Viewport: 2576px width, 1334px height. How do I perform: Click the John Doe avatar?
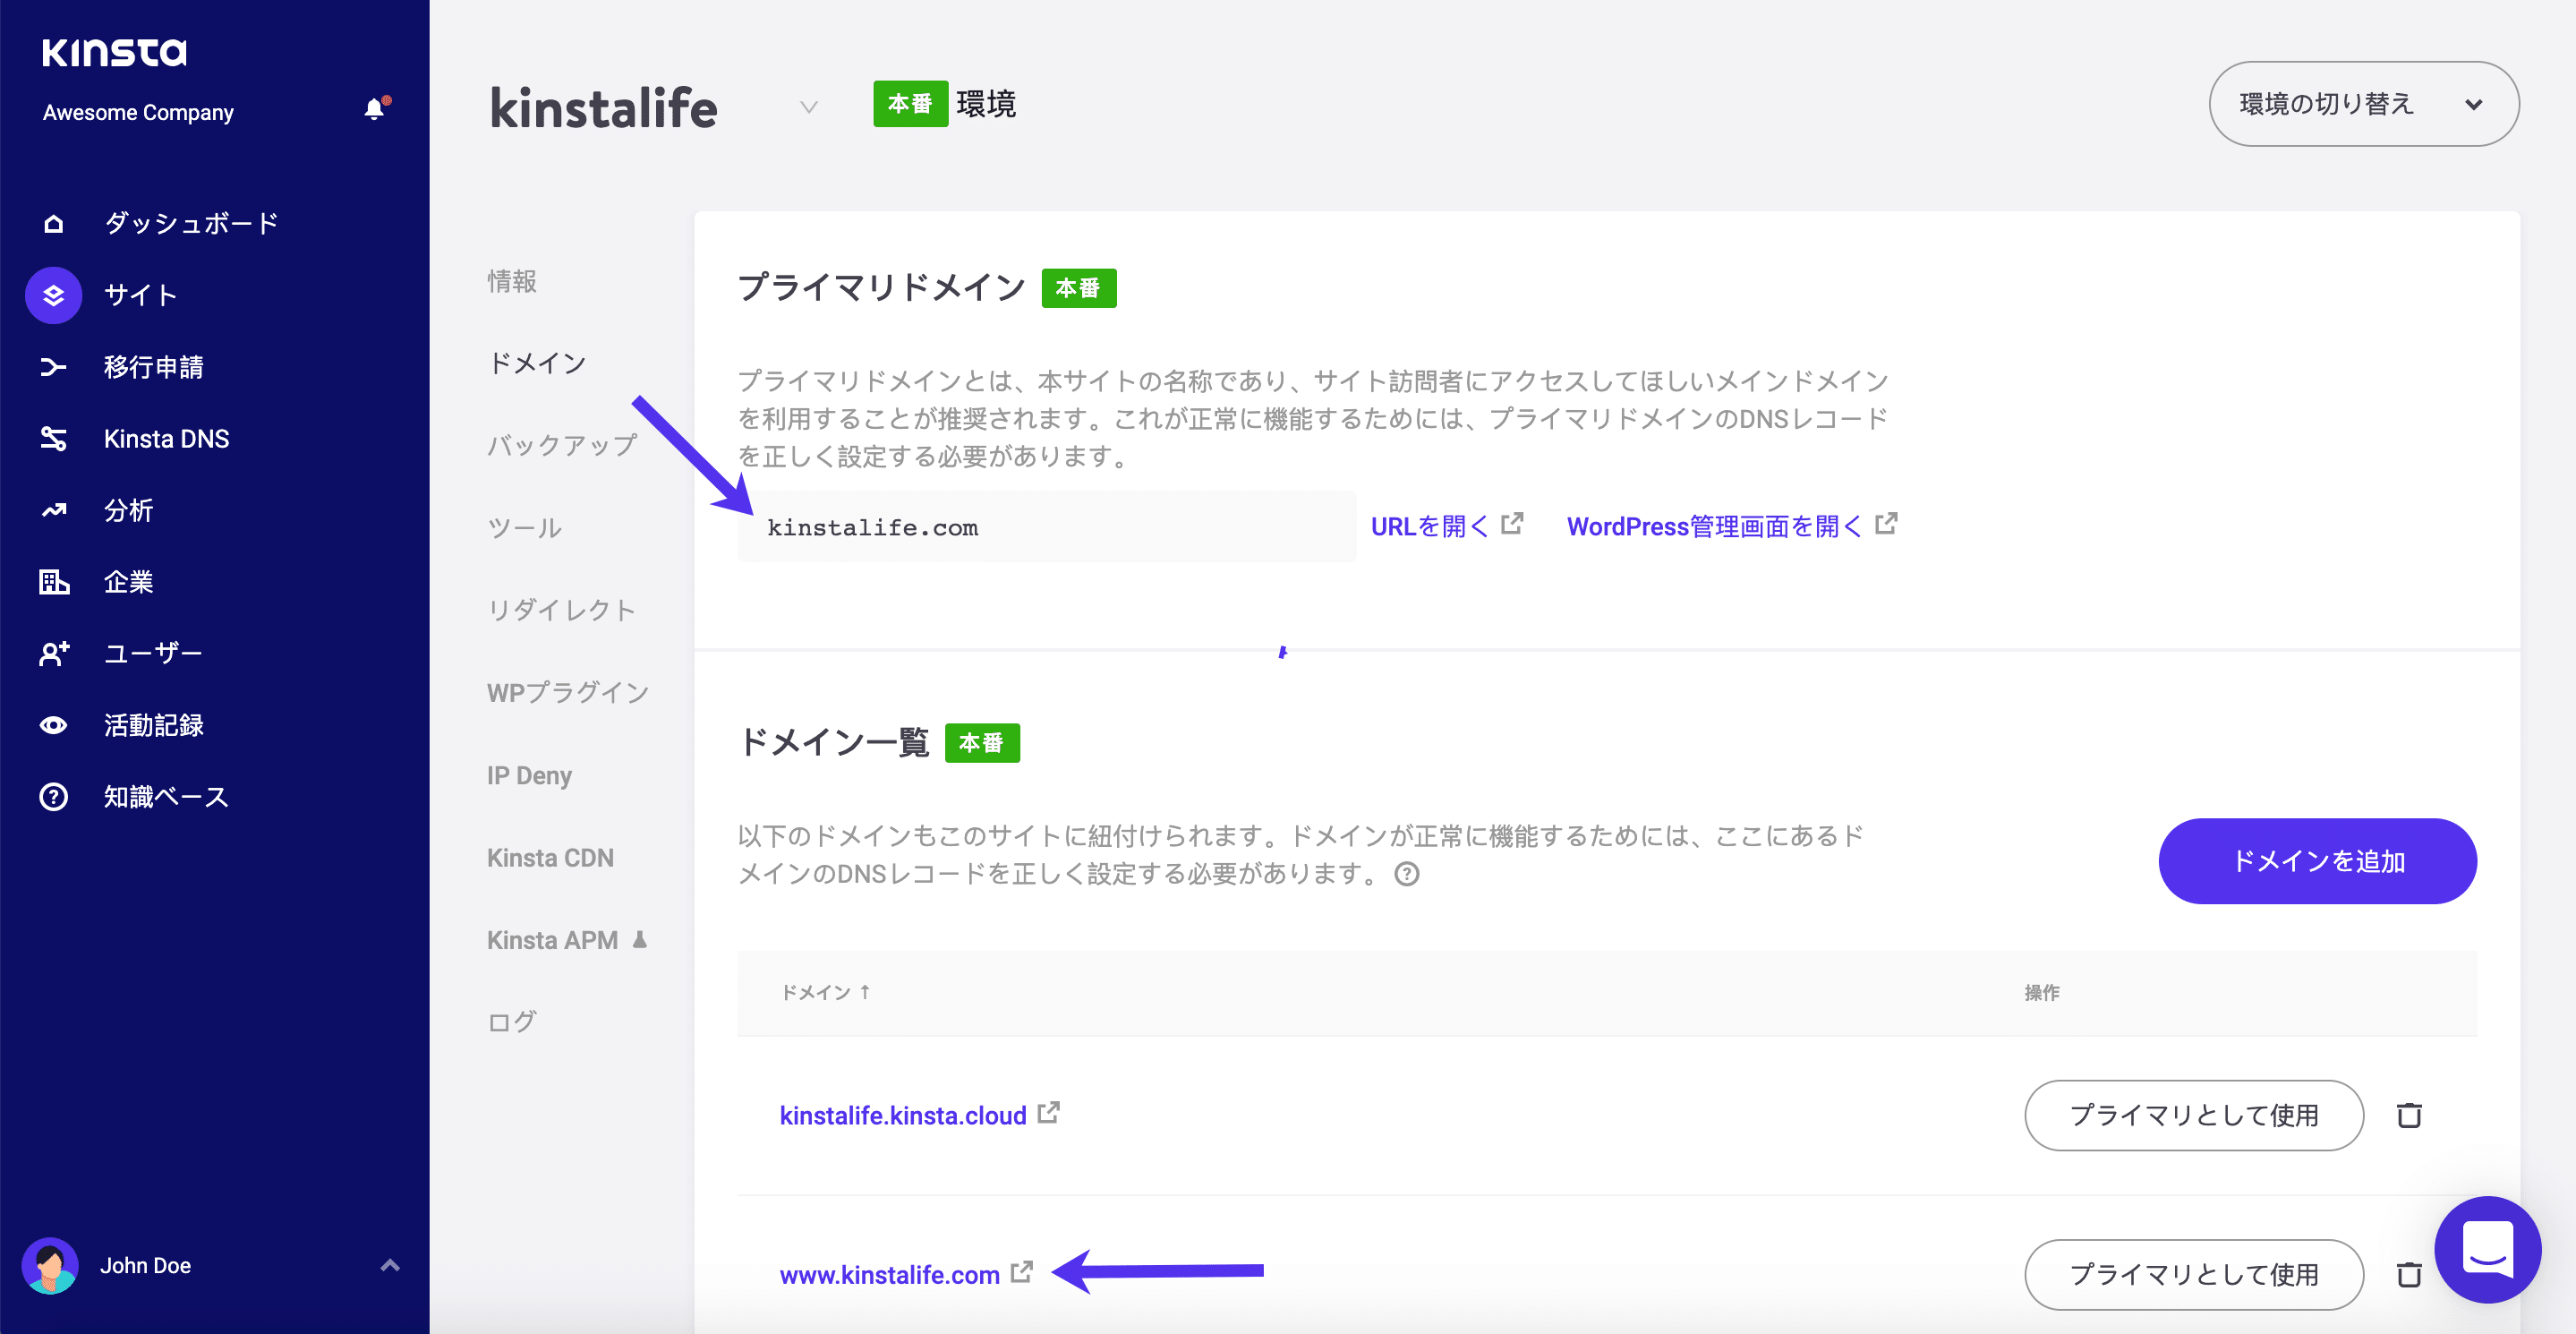[x=50, y=1265]
